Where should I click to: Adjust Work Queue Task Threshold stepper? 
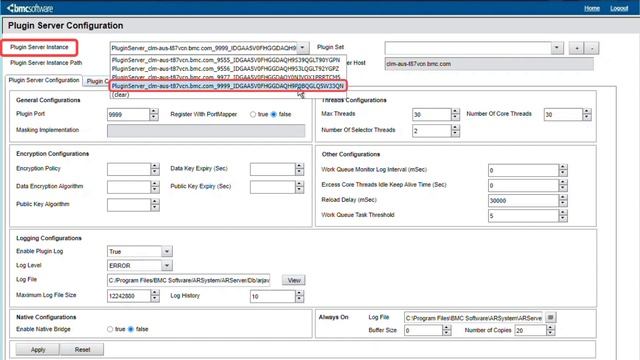563,216
